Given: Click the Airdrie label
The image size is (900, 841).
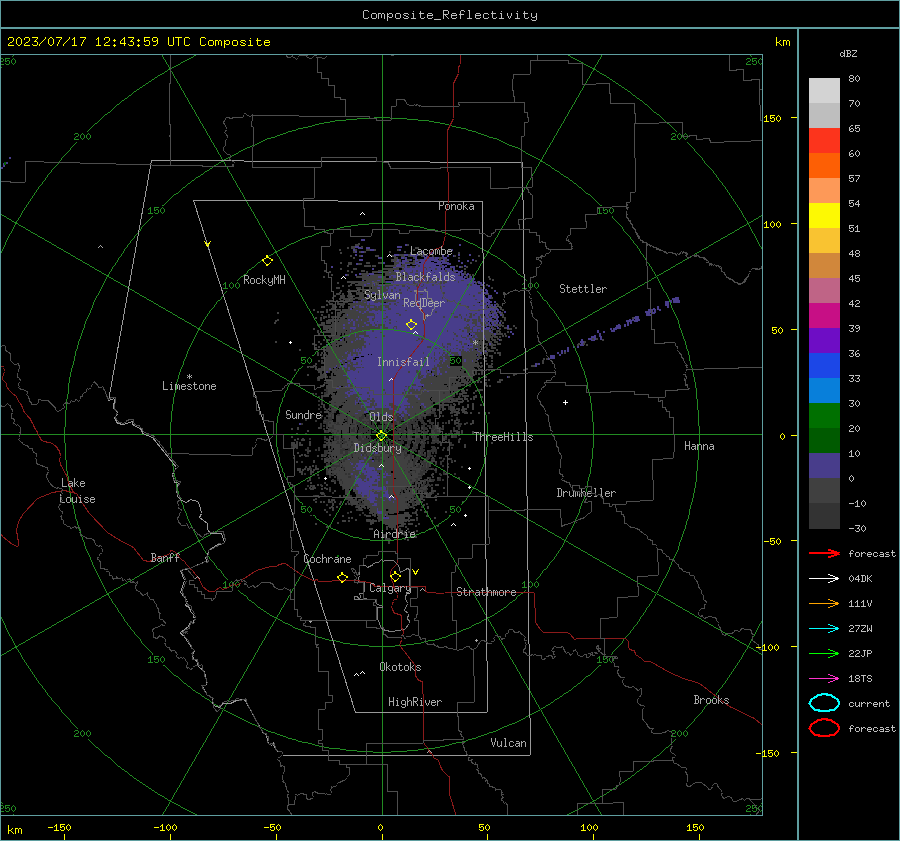Looking at the screenshot, I should pos(394,534).
